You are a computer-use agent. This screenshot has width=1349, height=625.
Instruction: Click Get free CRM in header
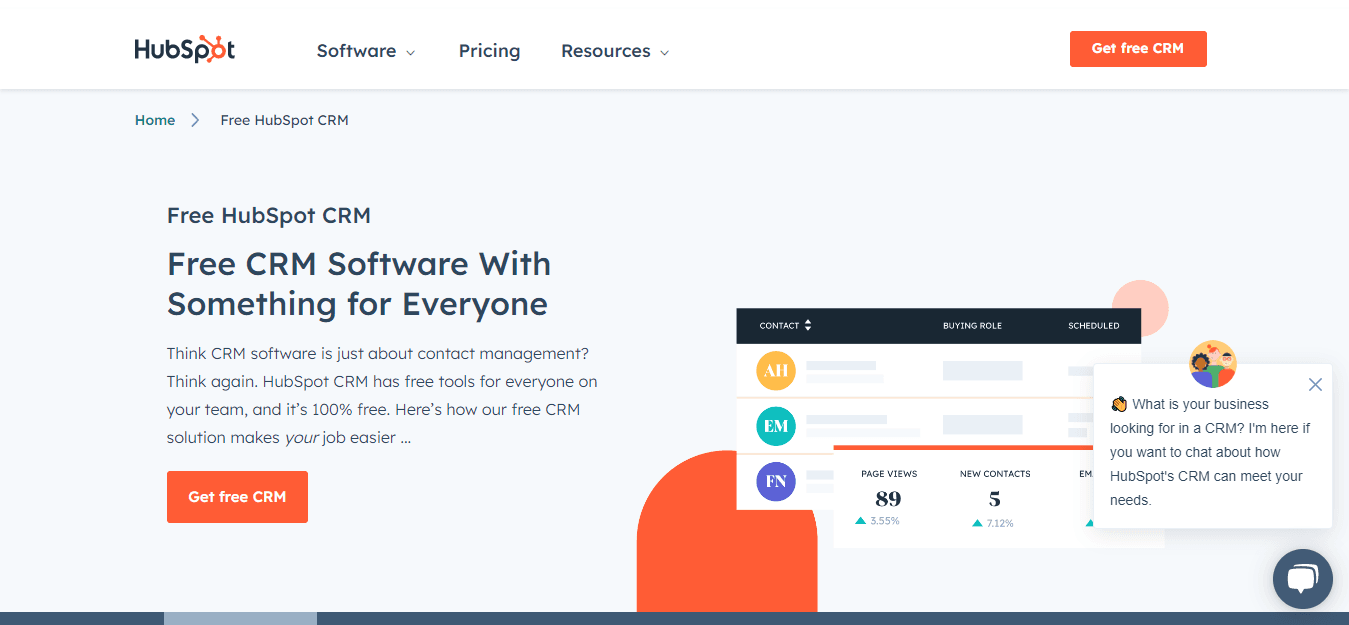point(1138,49)
